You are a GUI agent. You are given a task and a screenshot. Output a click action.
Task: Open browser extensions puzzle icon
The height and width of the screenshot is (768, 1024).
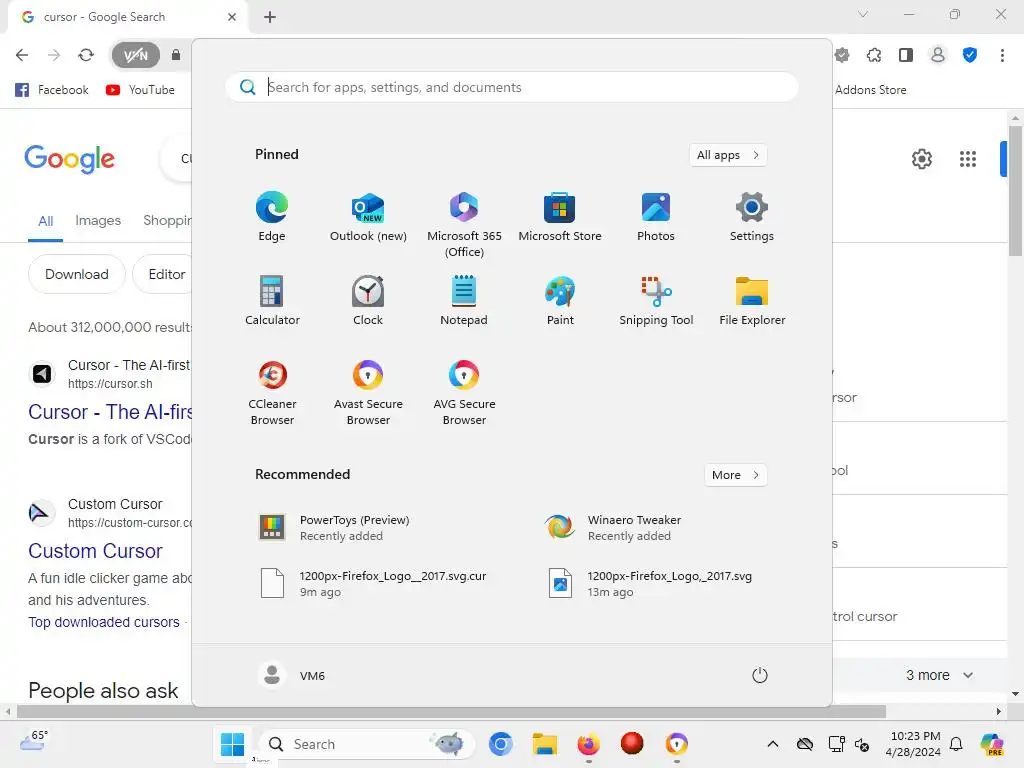click(x=874, y=56)
